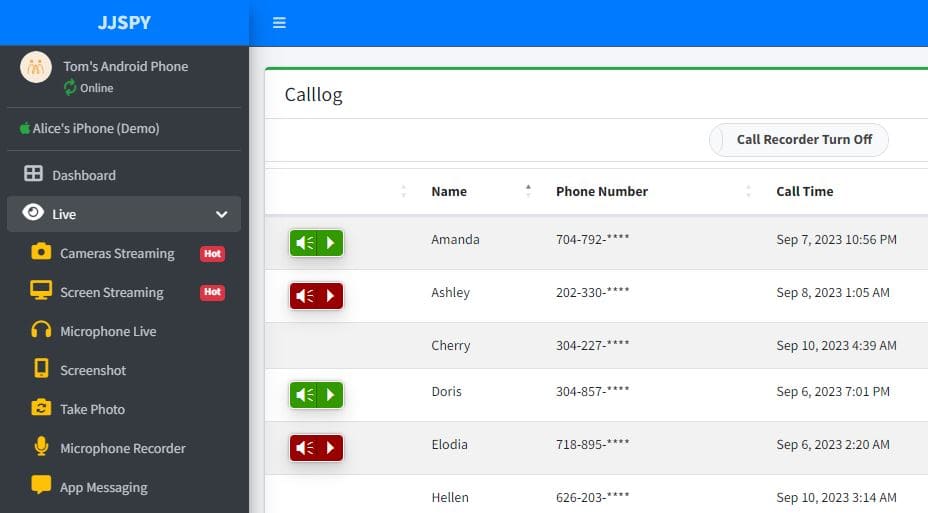Click call time Sep 7, 2023 10:56 PM
Screen dimensions: 928x513
coord(836,240)
